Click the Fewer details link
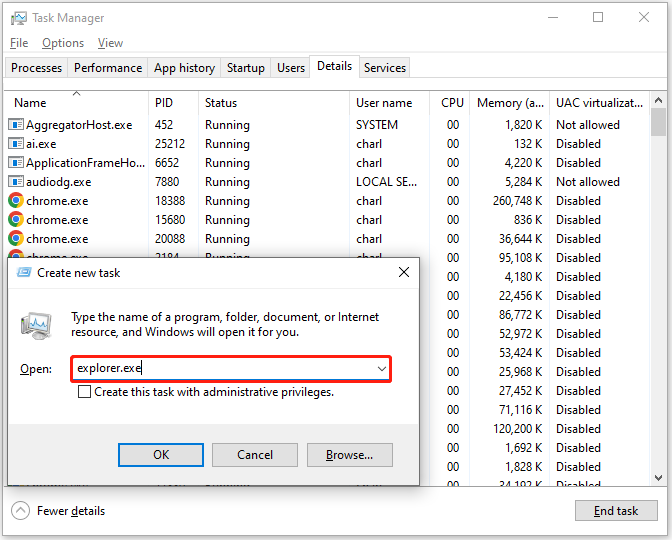 pyautogui.click(x=71, y=511)
